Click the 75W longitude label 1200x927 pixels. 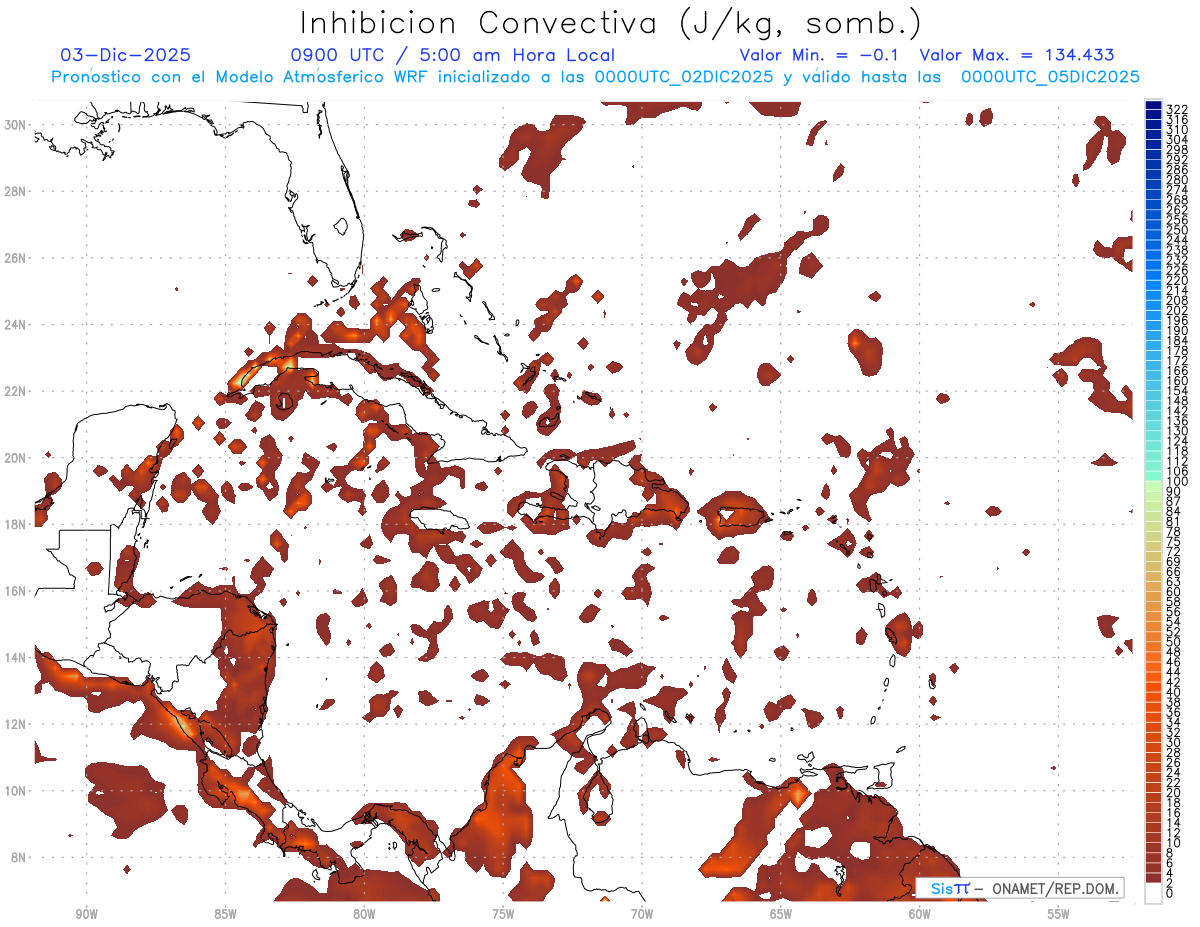point(503,914)
